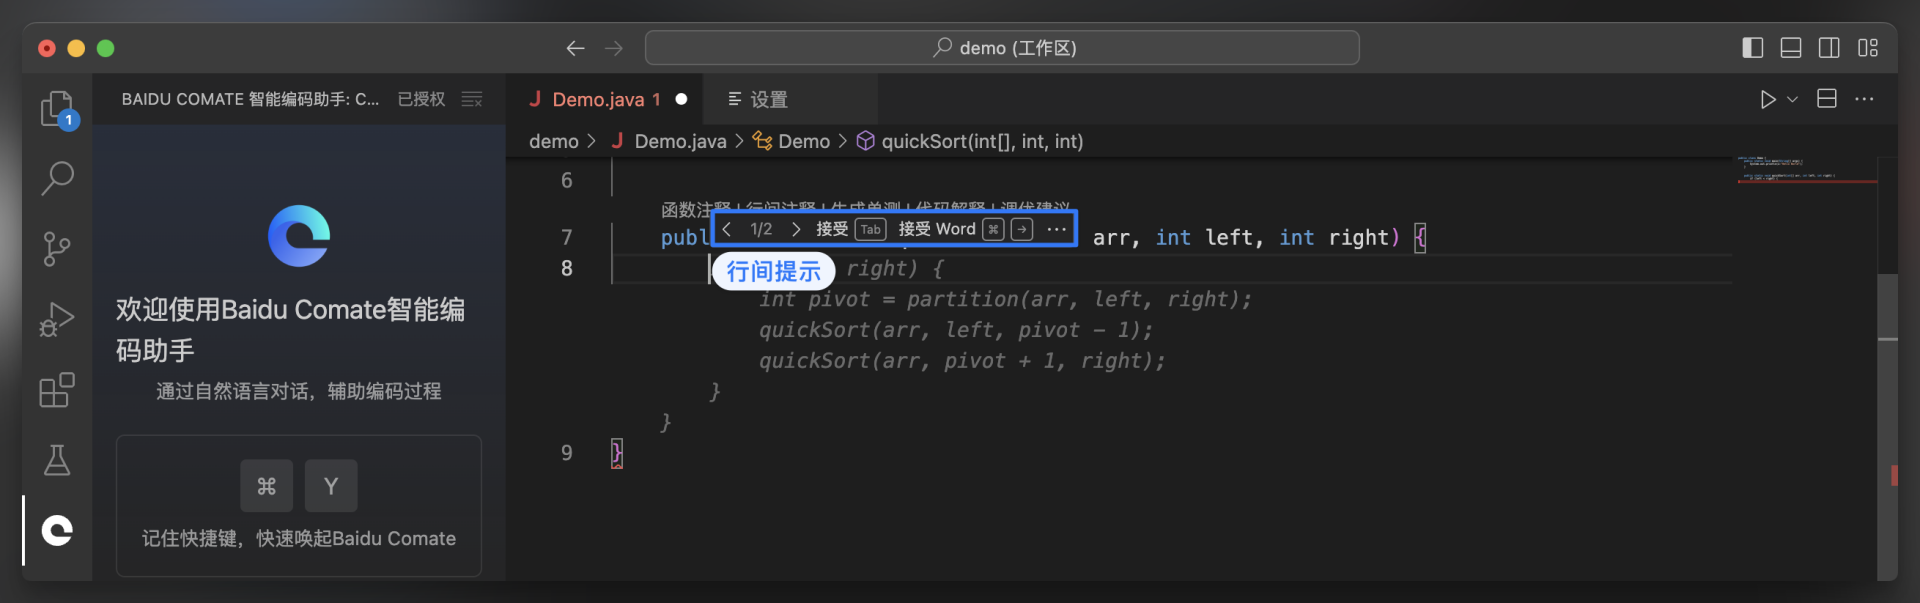Click the Baidu Comate logo

coord(299,236)
